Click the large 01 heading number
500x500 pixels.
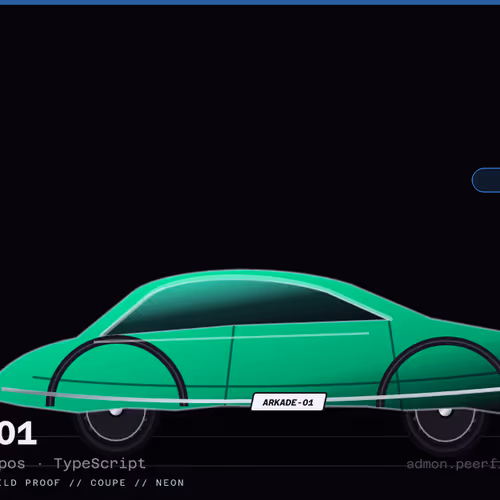tap(17, 433)
